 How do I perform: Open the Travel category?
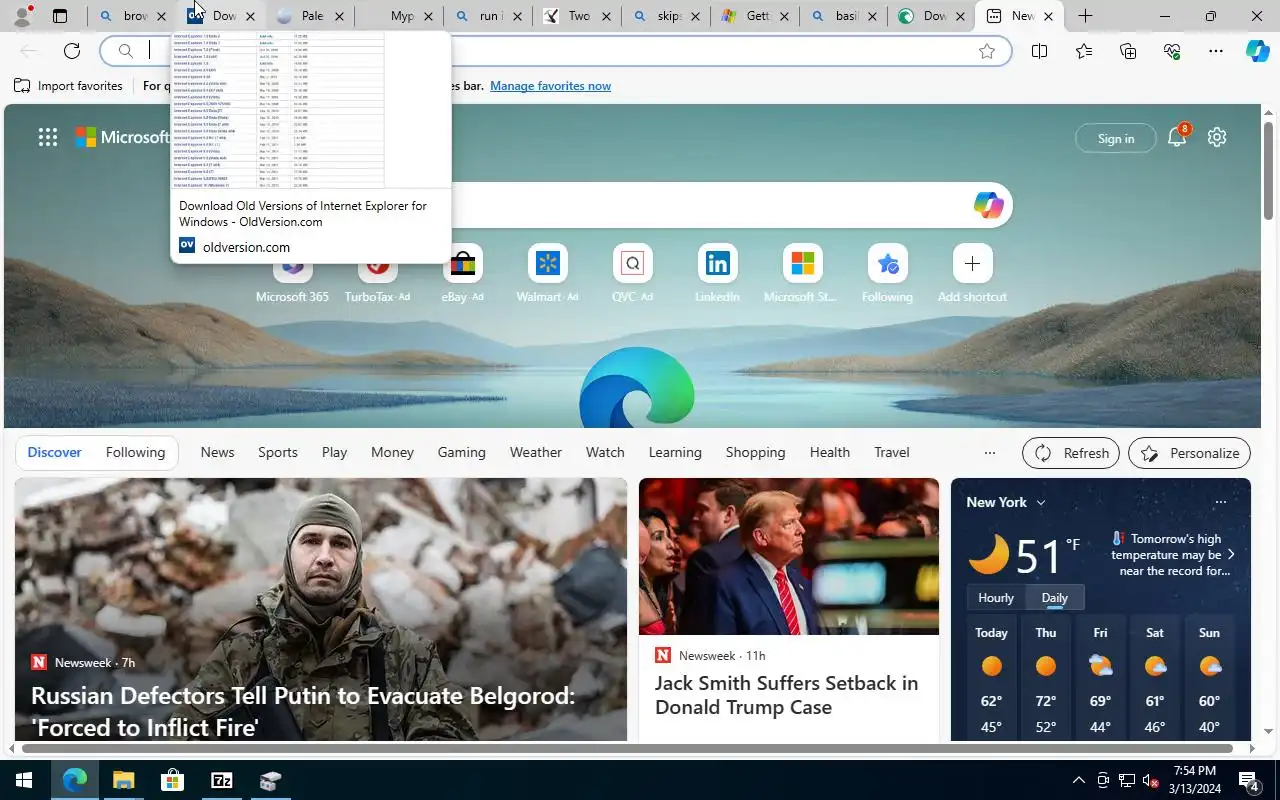(892, 453)
